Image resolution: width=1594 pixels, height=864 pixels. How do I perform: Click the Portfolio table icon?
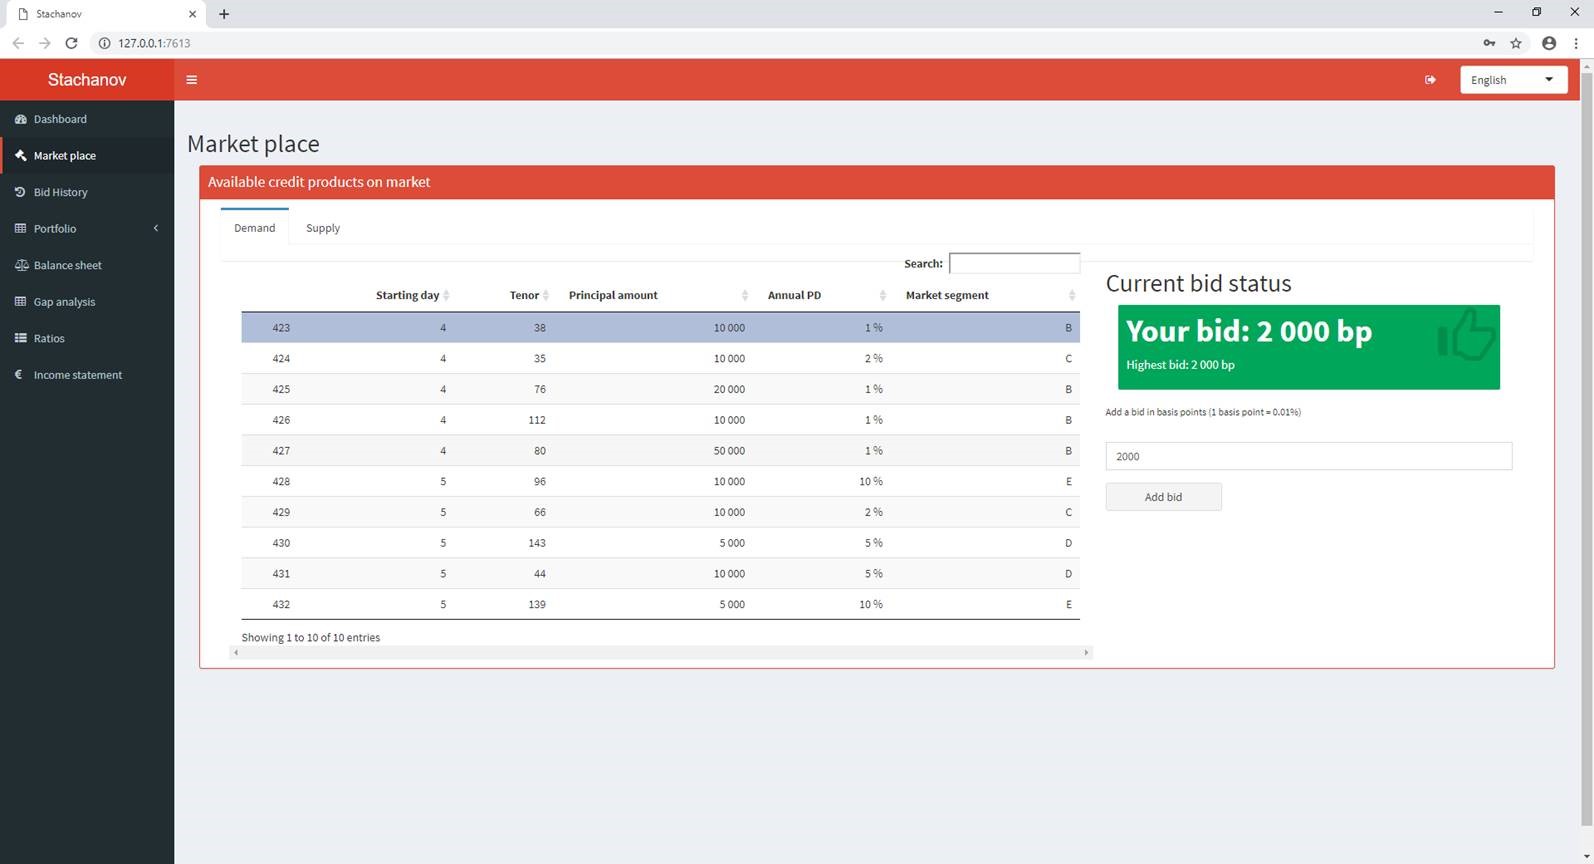(20, 229)
